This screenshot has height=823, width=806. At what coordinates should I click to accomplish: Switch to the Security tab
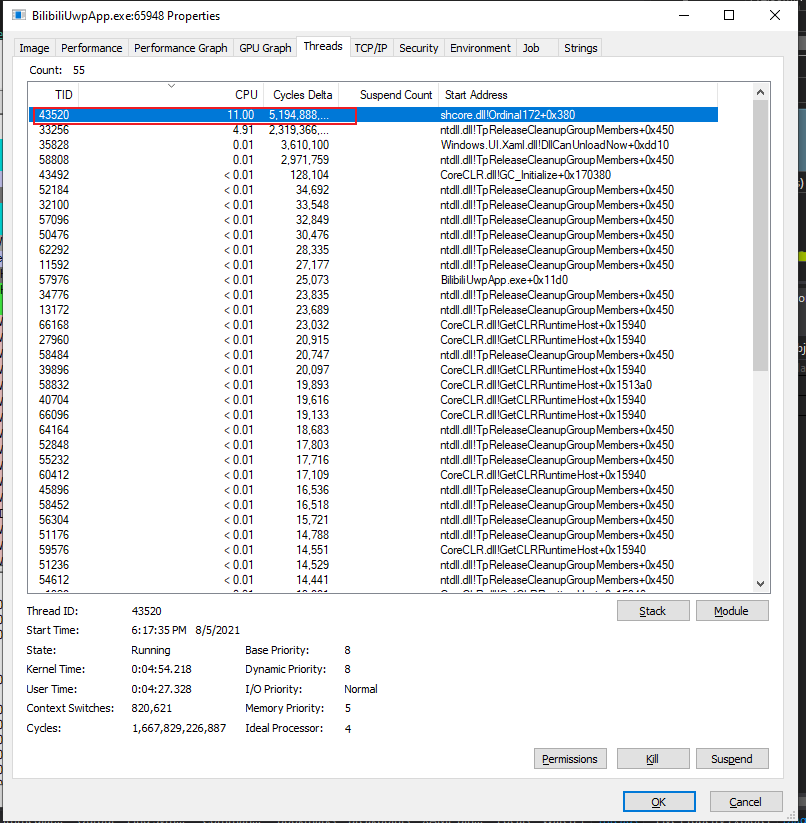[x=418, y=47]
